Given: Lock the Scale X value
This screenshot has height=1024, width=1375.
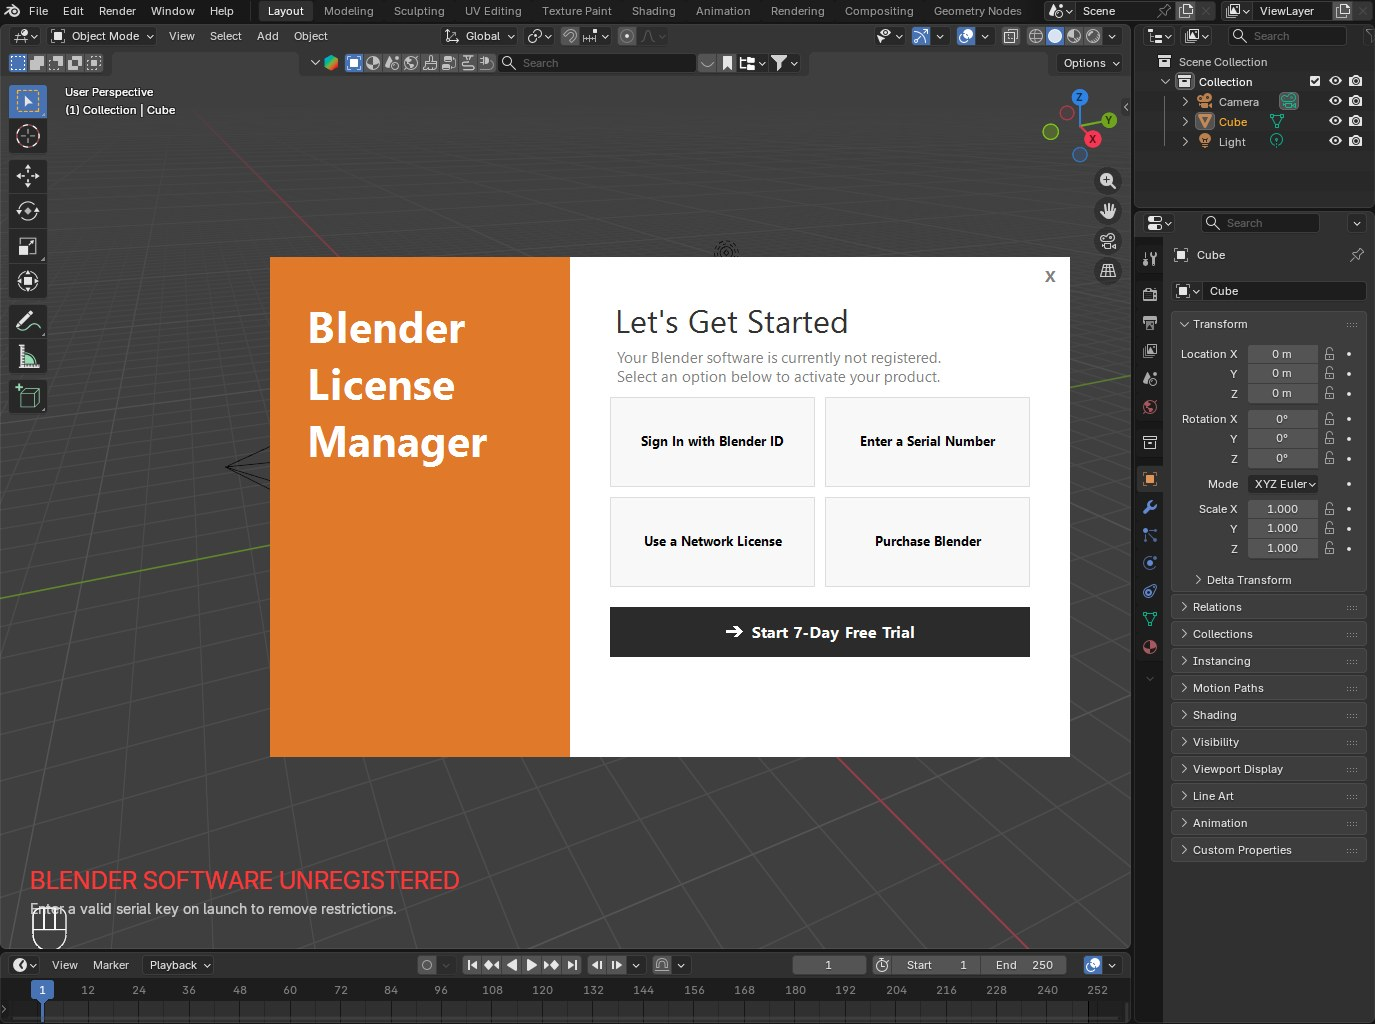Looking at the screenshot, I should [x=1329, y=509].
